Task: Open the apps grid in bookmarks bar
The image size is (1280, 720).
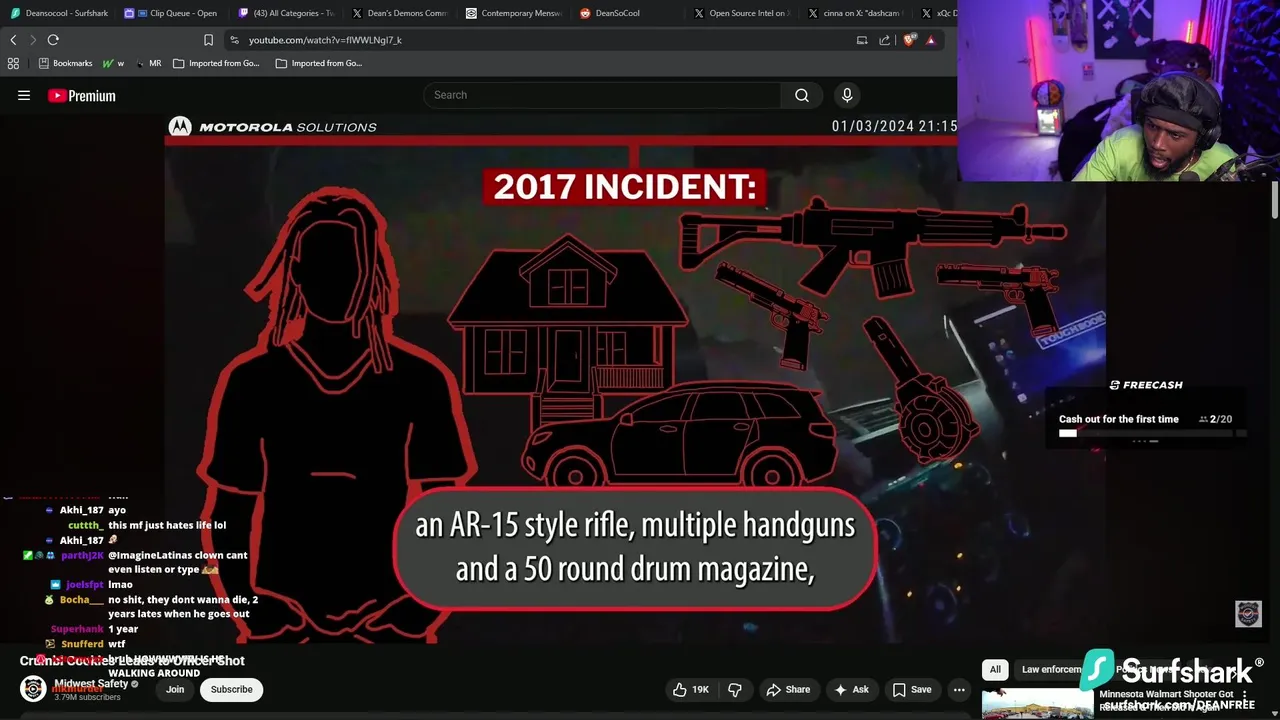Action: (x=13, y=63)
